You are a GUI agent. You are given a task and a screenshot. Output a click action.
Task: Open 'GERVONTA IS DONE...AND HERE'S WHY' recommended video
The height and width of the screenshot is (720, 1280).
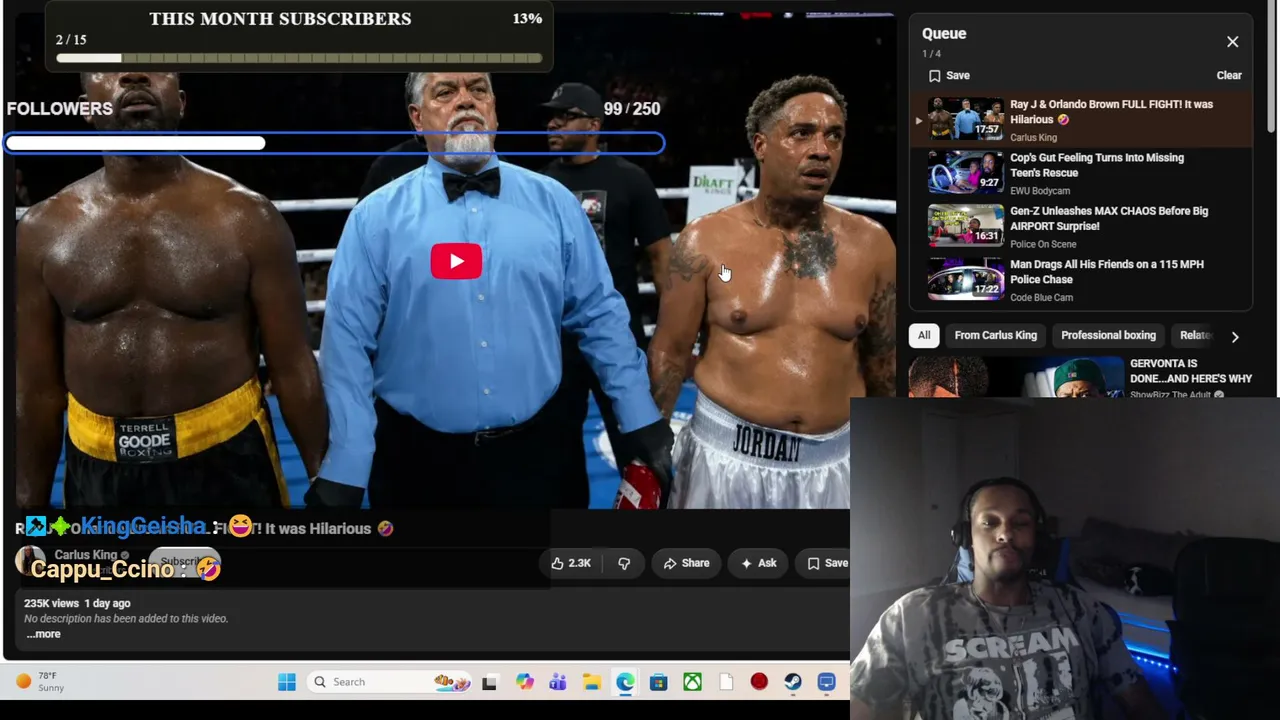click(x=1190, y=371)
